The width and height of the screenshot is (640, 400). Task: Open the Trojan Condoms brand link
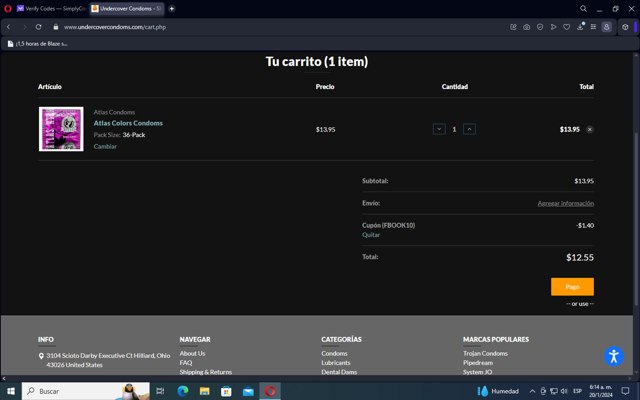click(x=485, y=353)
